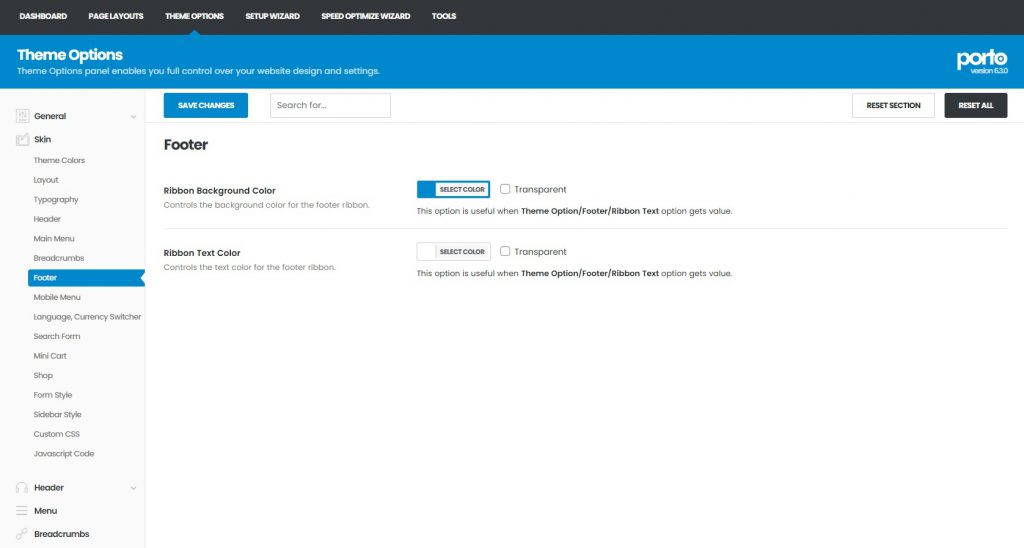Click the General section icon in sidebar
1024x548 pixels.
pyautogui.click(x=22, y=116)
